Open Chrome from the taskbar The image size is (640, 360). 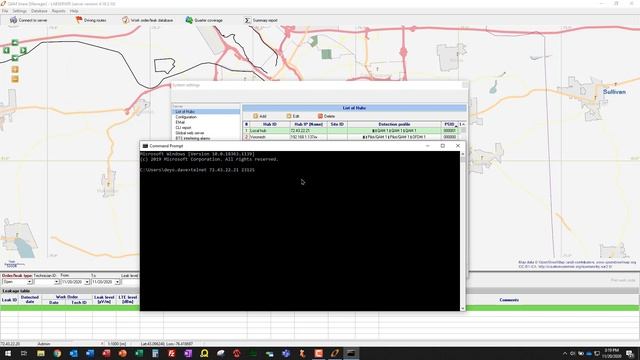[x=57, y=353]
